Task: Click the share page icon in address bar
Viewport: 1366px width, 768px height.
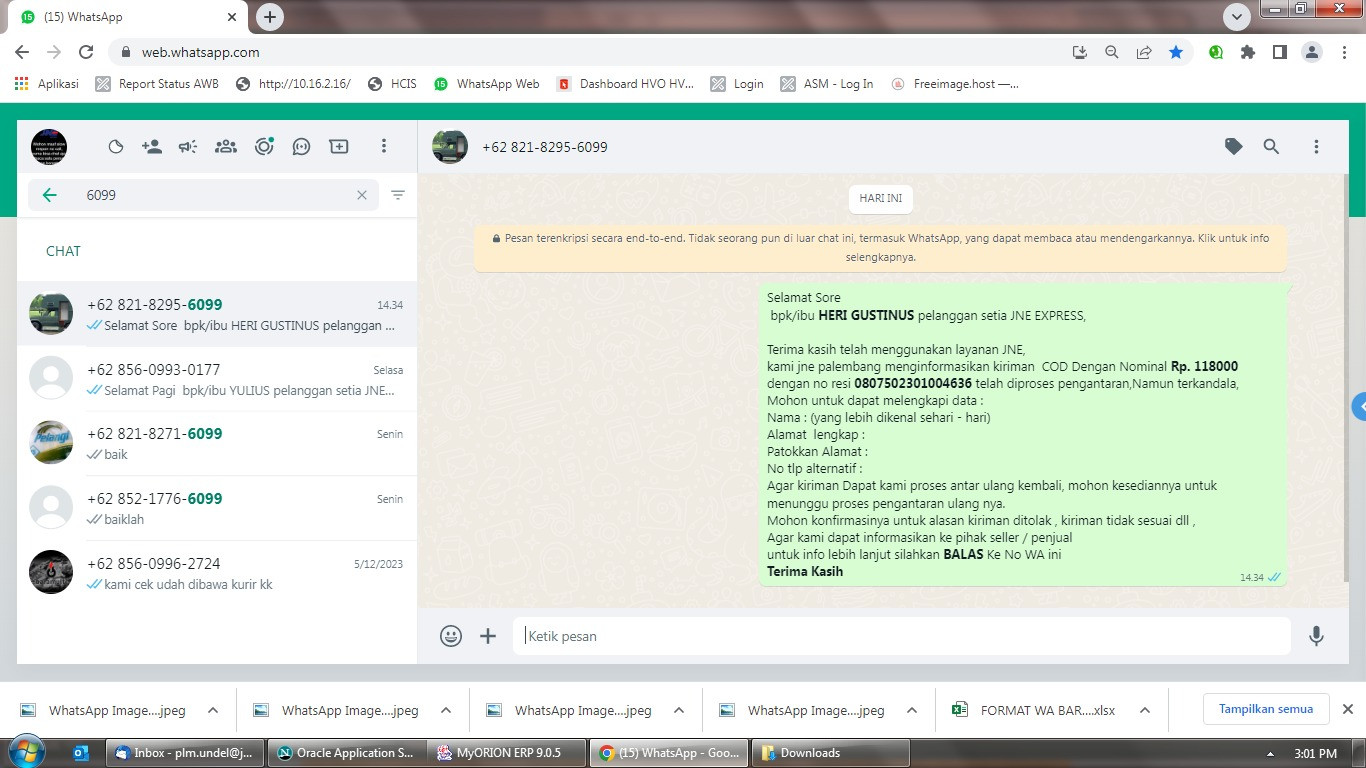Action: click(1144, 52)
